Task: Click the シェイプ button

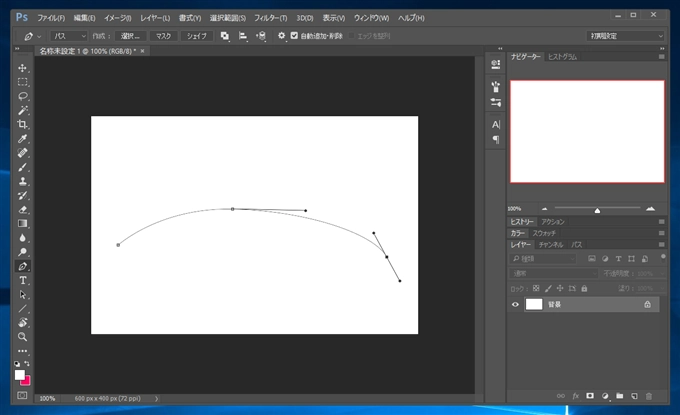Action: pos(197,36)
